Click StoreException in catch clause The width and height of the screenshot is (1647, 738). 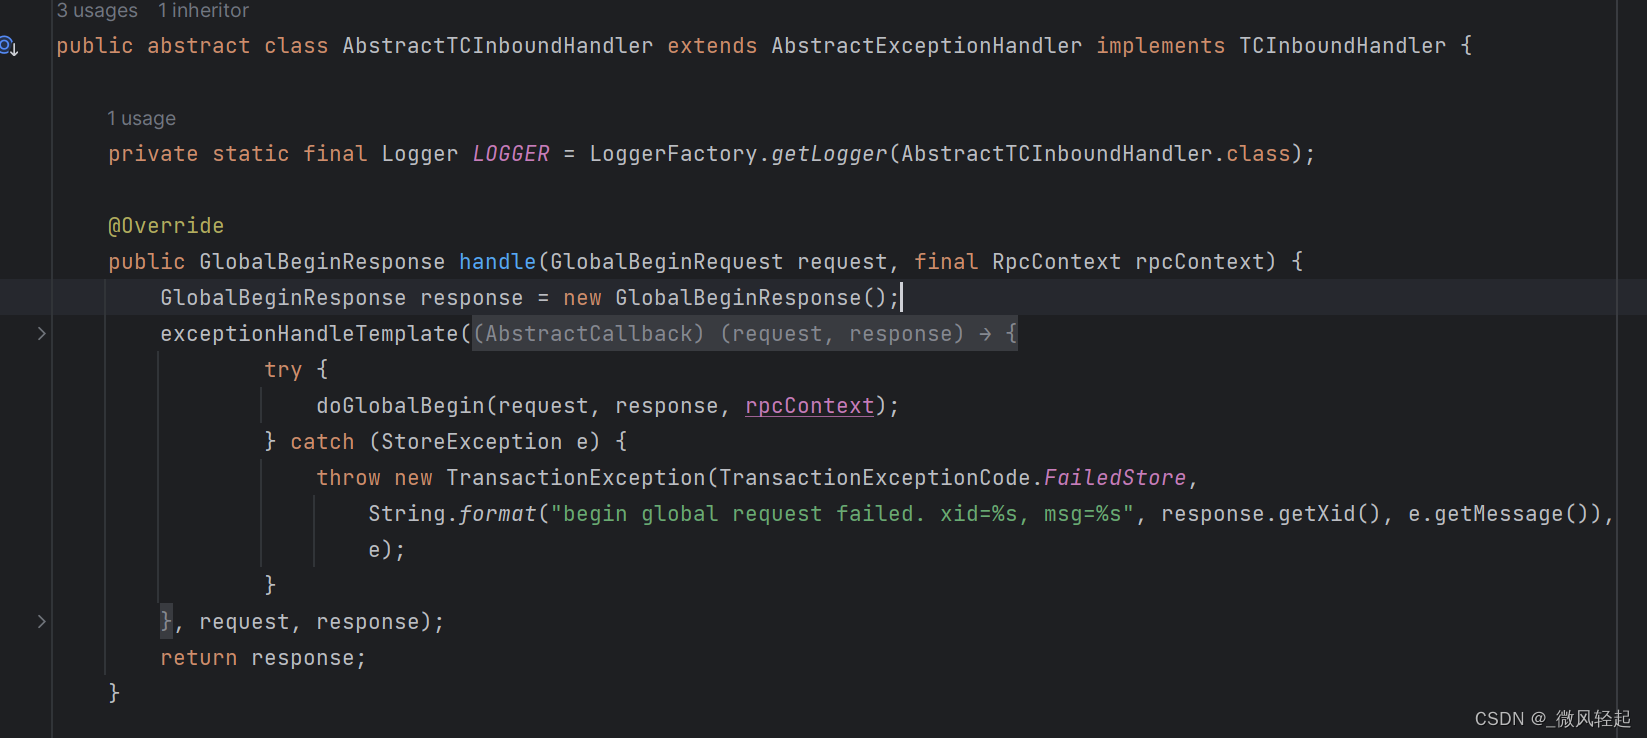point(472,442)
